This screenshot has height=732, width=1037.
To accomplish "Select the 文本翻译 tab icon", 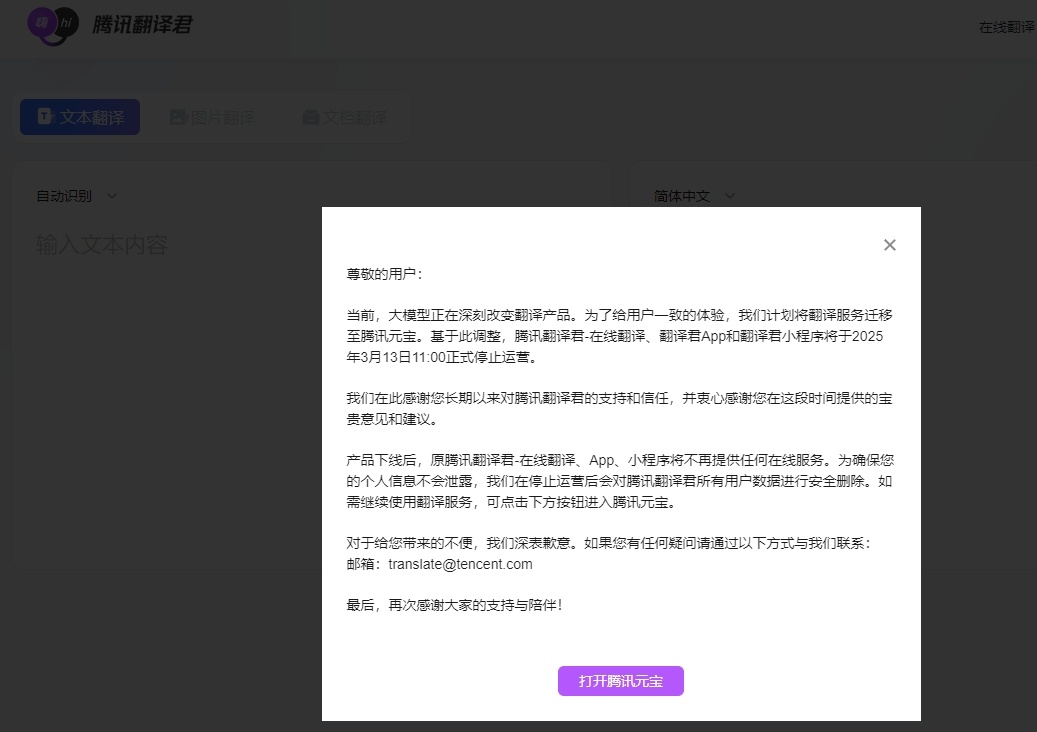I will [x=44, y=116].
